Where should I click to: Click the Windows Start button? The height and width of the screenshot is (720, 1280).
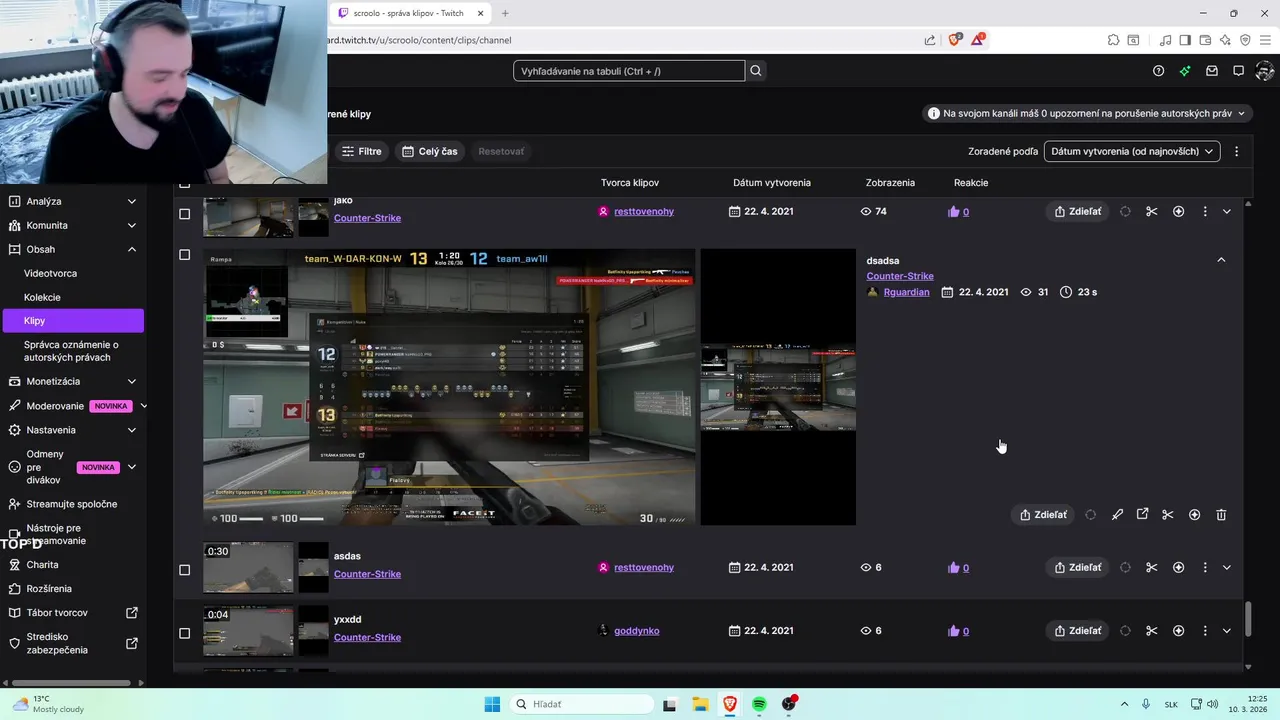492,704
